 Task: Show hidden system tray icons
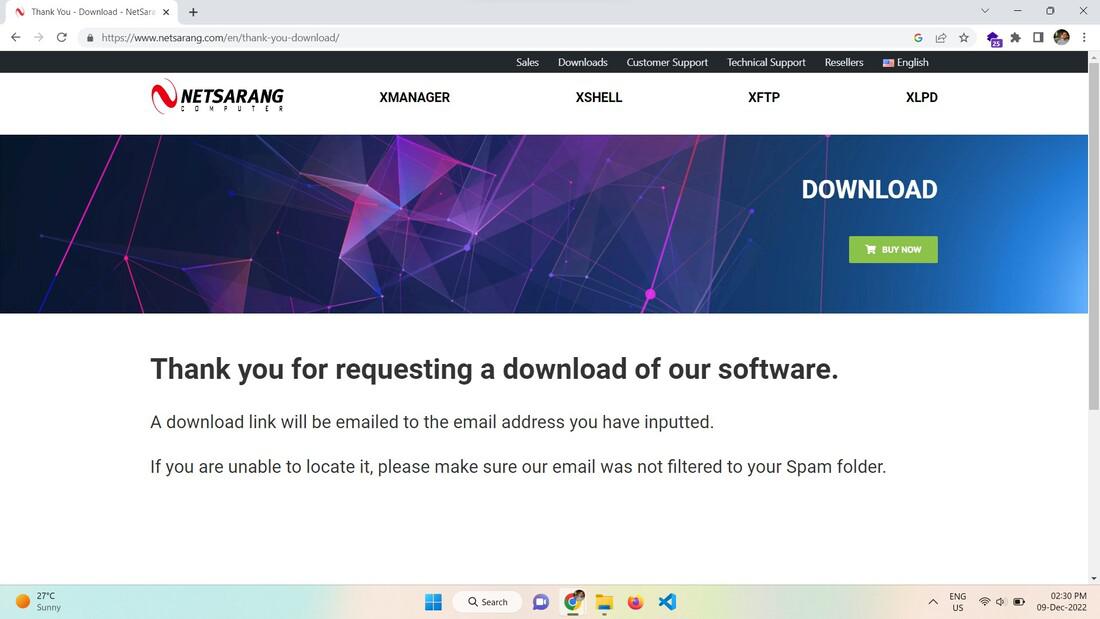pos(932,602)
